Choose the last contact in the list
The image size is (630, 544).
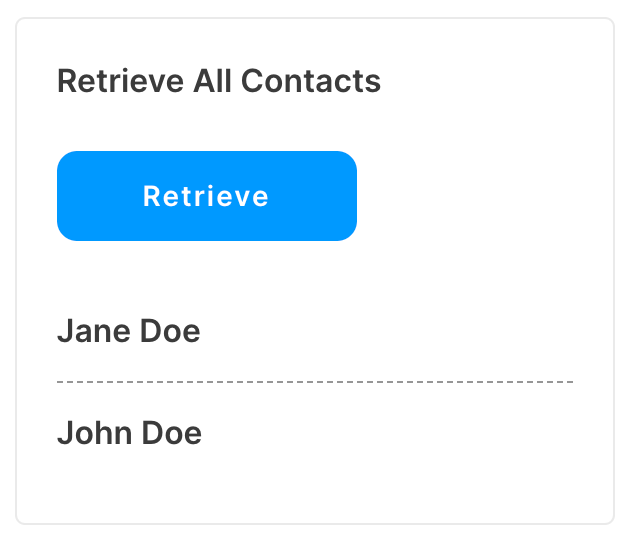click(x=129, y=433)
